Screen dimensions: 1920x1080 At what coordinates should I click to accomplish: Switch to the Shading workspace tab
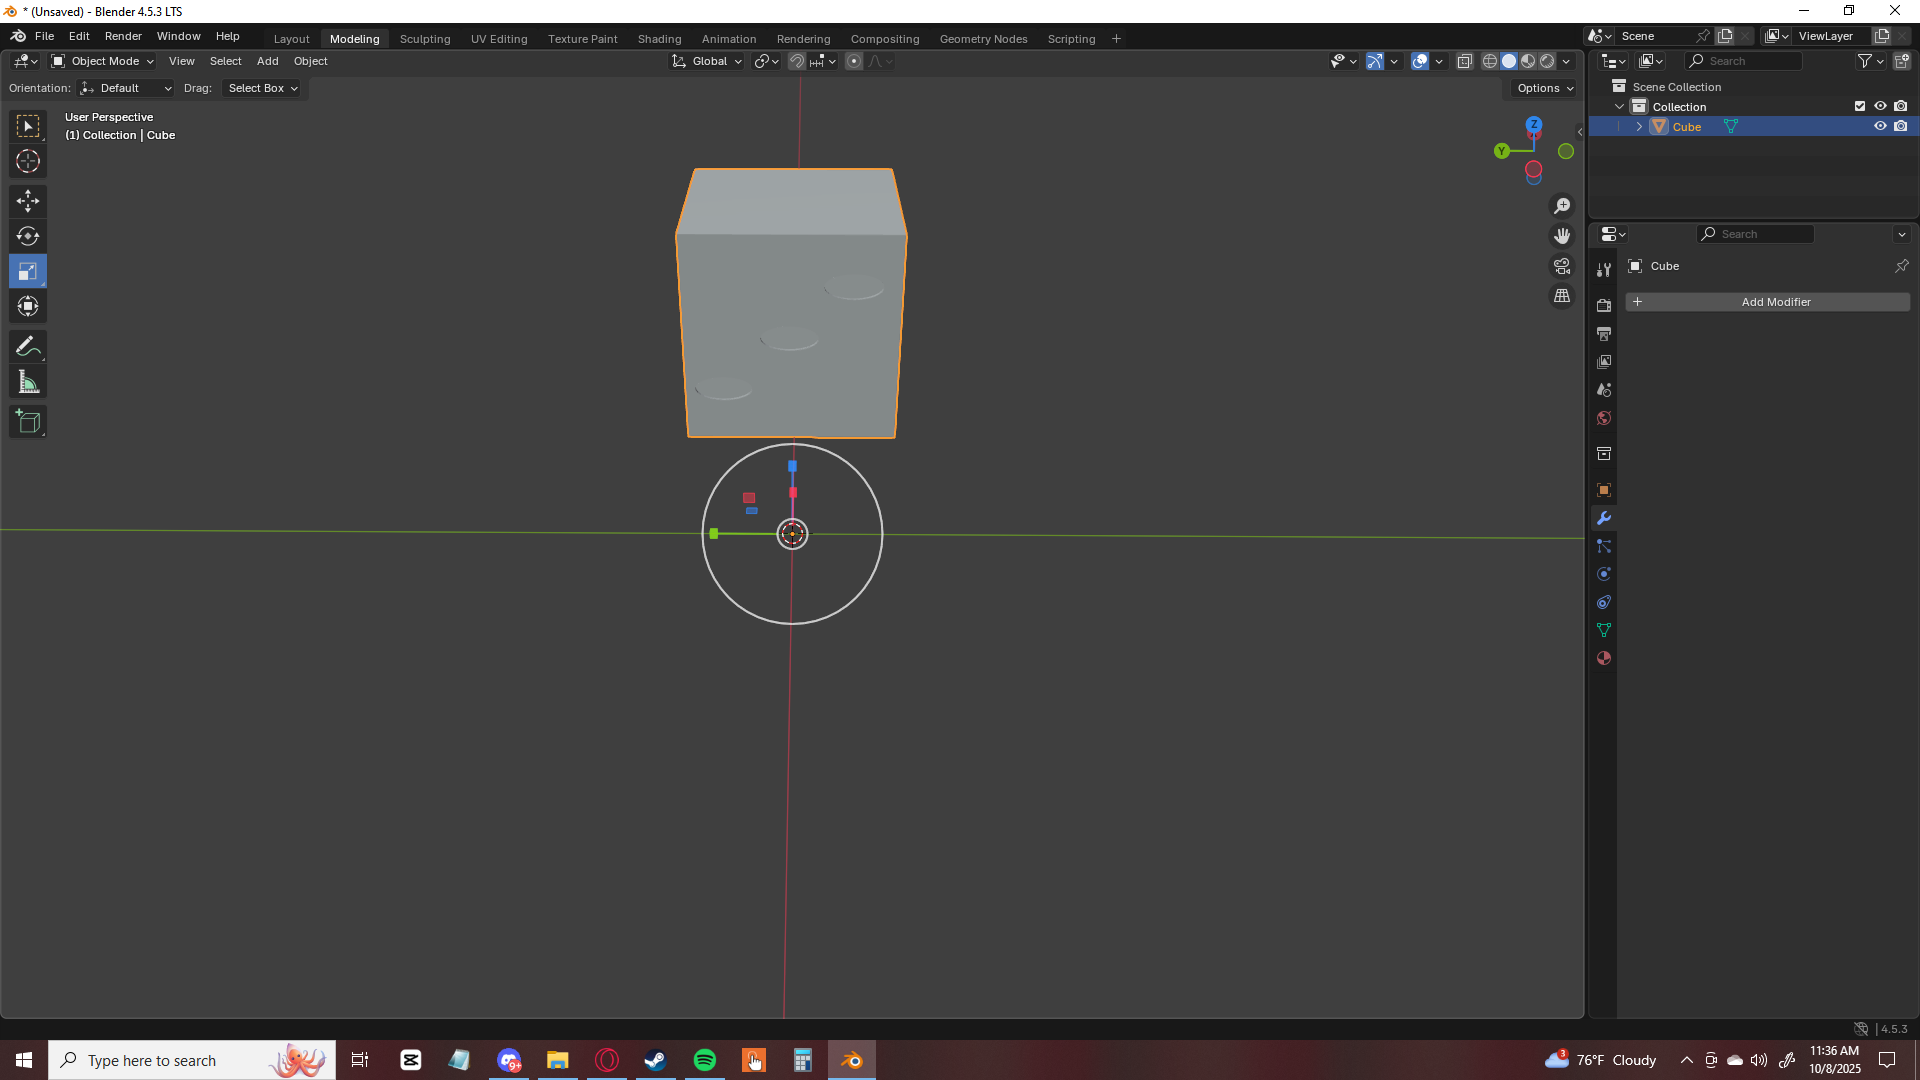(659, 39)
